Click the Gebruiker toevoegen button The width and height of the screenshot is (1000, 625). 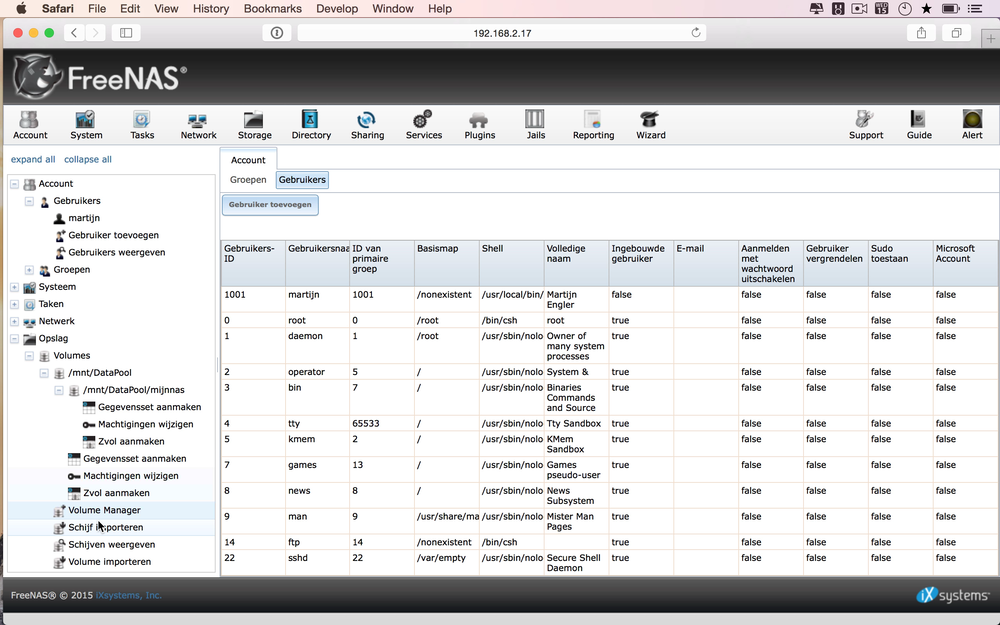[x=270, y=205]
